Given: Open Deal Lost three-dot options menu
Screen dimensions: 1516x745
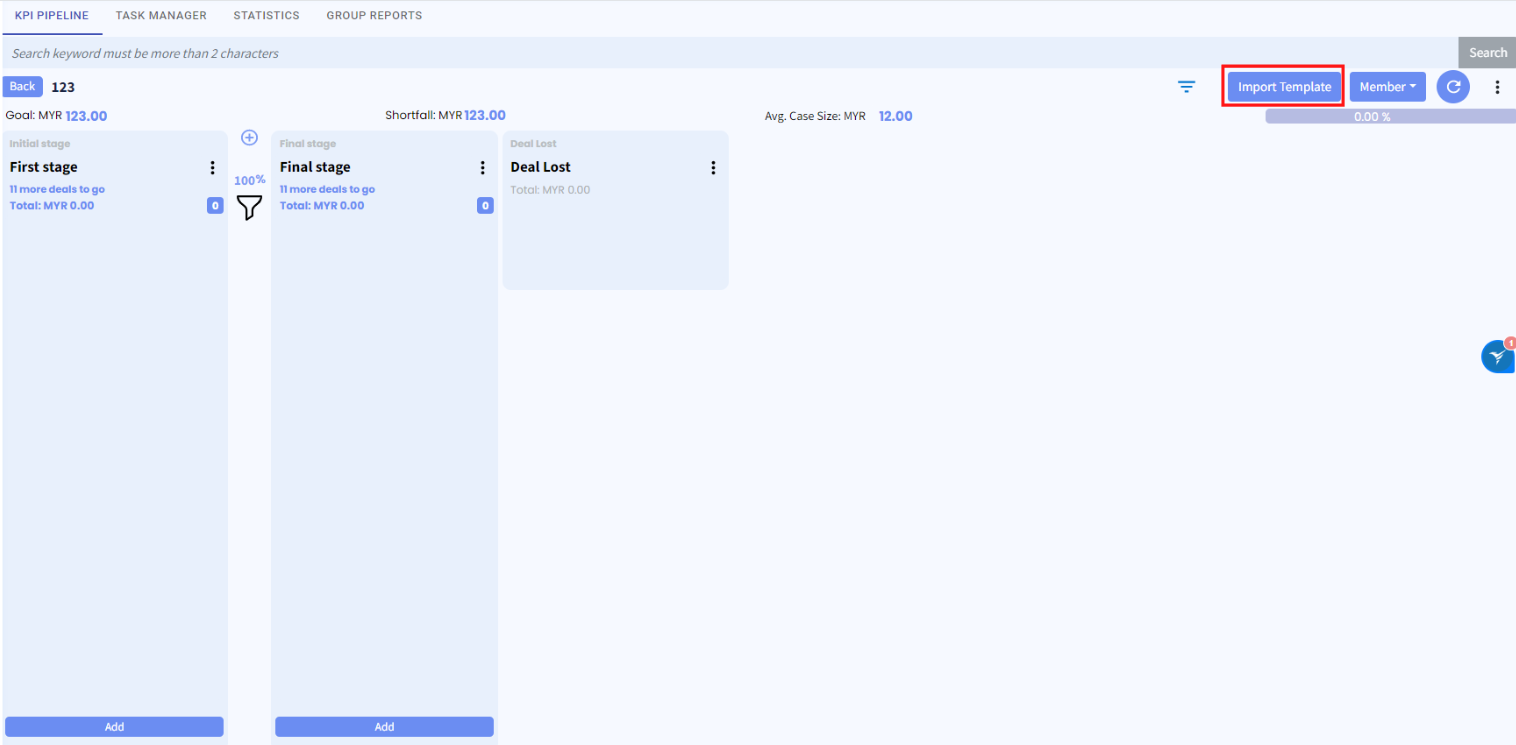Looking at the screenshot, I should (x=713, y=168).
